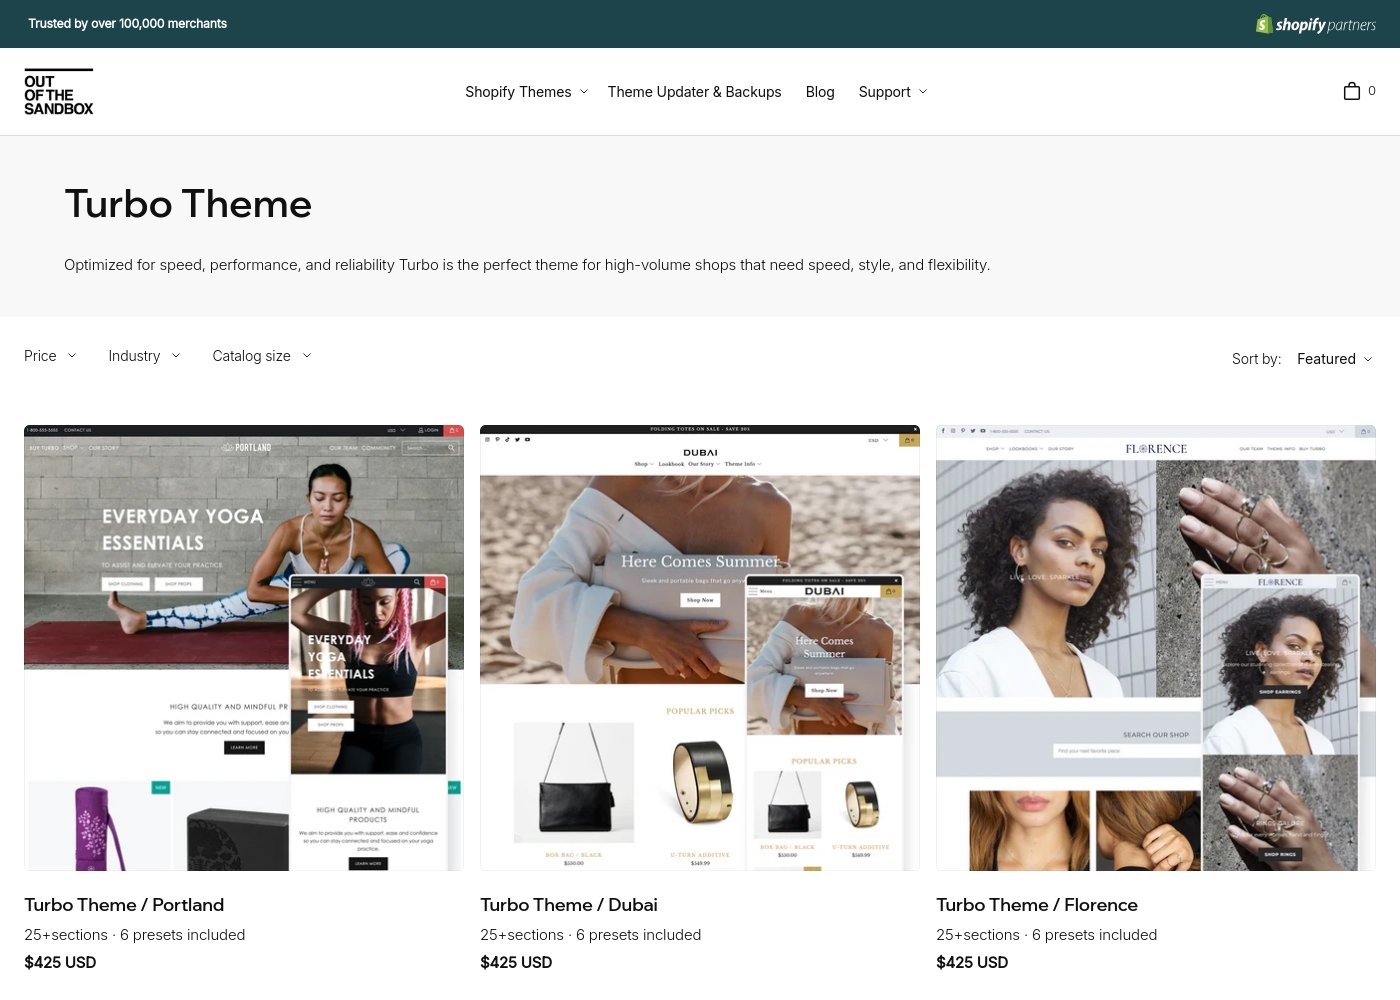1400x1000 pixels.
Task: Click the $425 USD price under Portland
Action: tap(60, 962)
